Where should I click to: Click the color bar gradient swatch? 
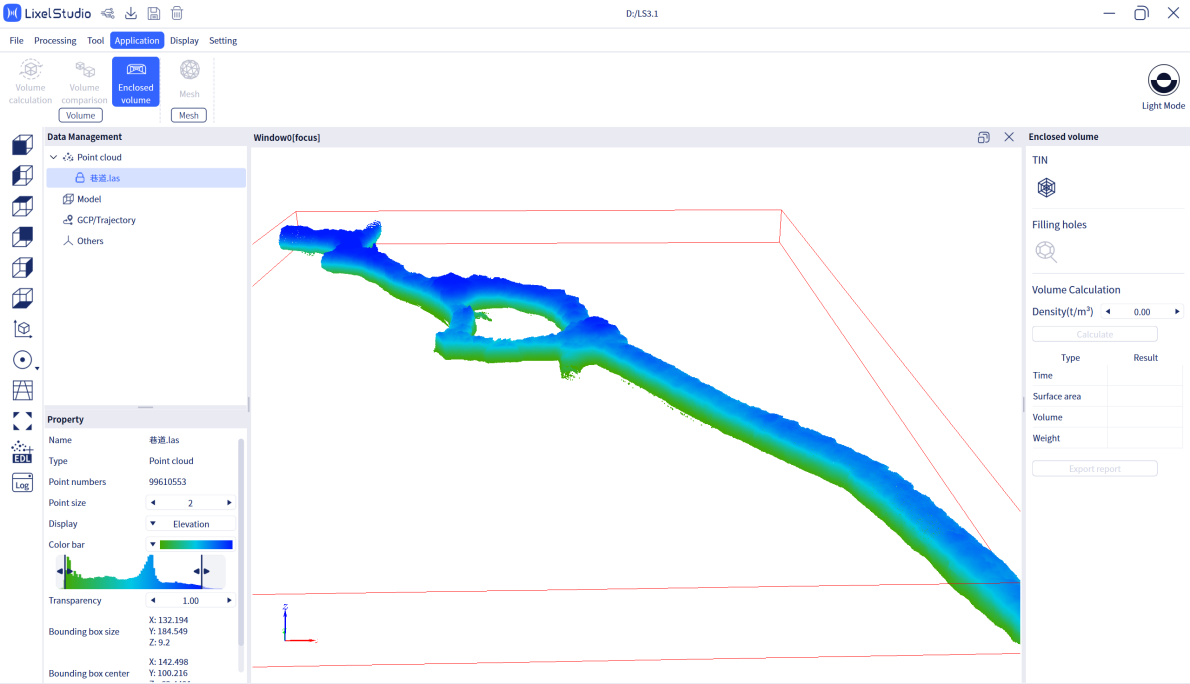click(196, 544)
